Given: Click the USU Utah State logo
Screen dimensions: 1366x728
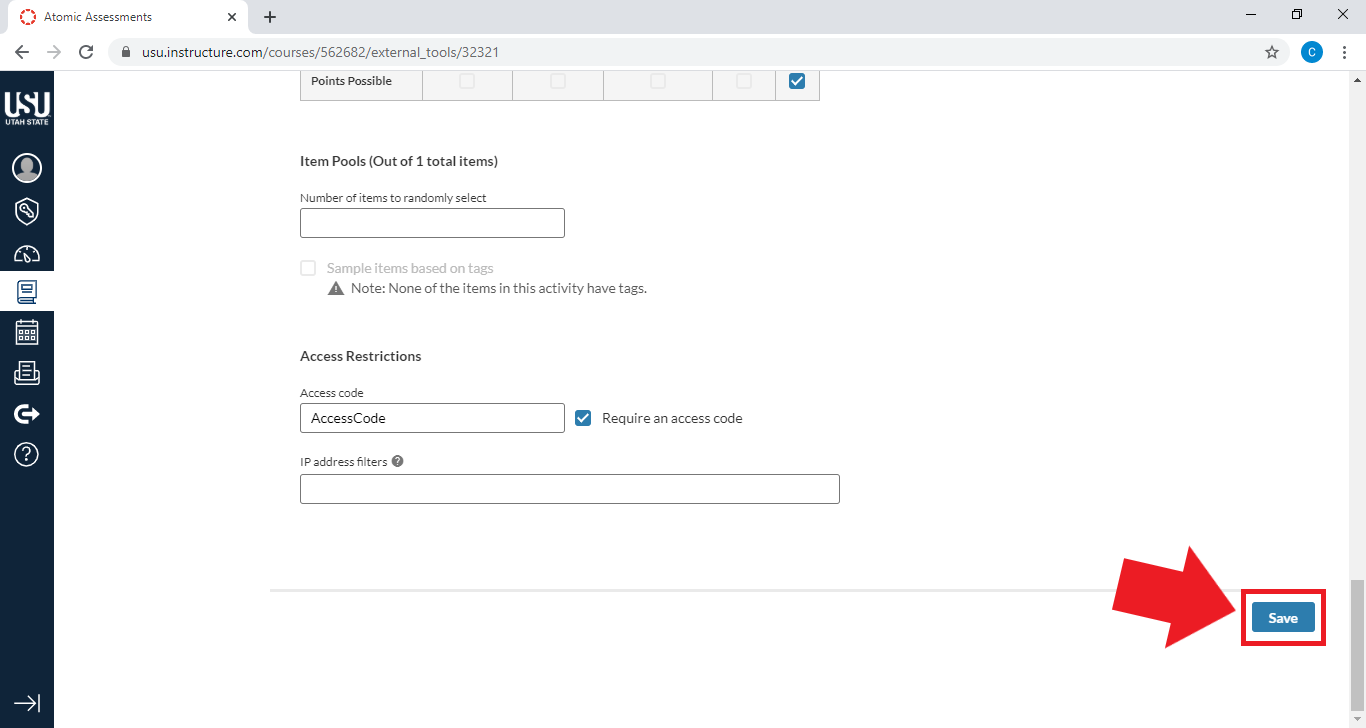Looking at the screenshot, I should (x=27, y=107).
